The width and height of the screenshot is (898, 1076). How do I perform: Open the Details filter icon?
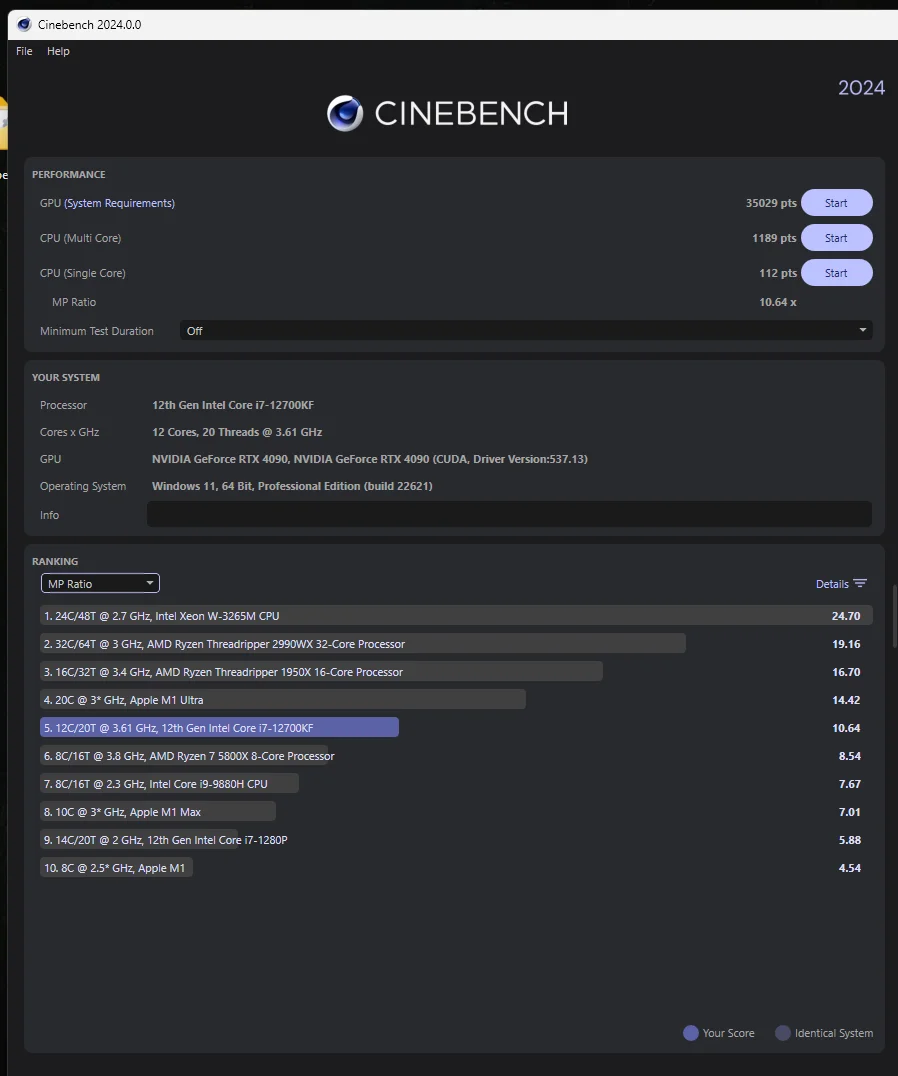click(x=860, y=584)
